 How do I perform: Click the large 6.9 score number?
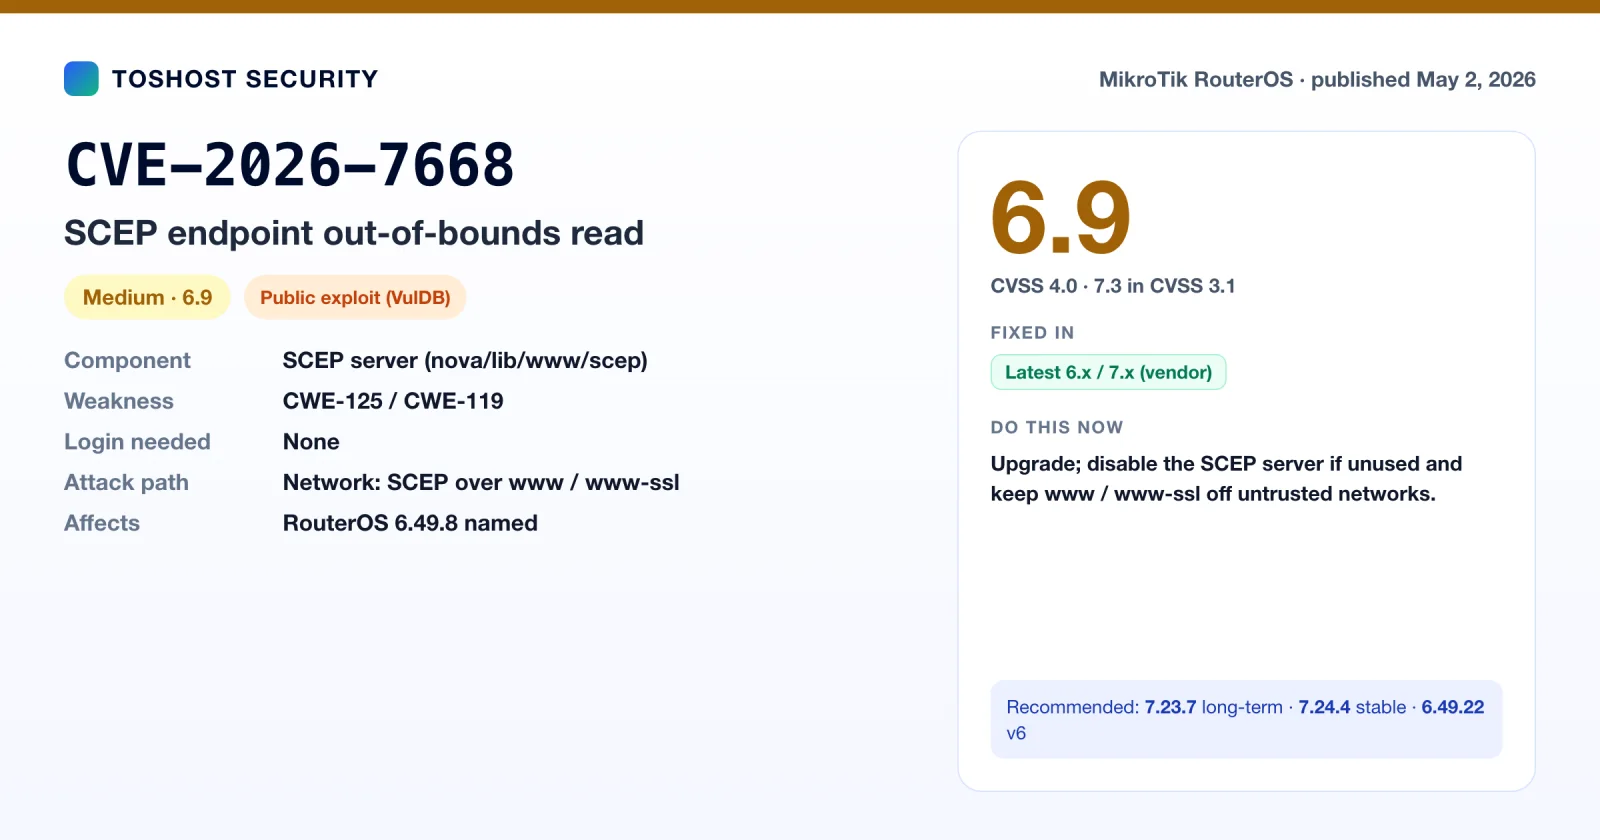click(1060, 217)
